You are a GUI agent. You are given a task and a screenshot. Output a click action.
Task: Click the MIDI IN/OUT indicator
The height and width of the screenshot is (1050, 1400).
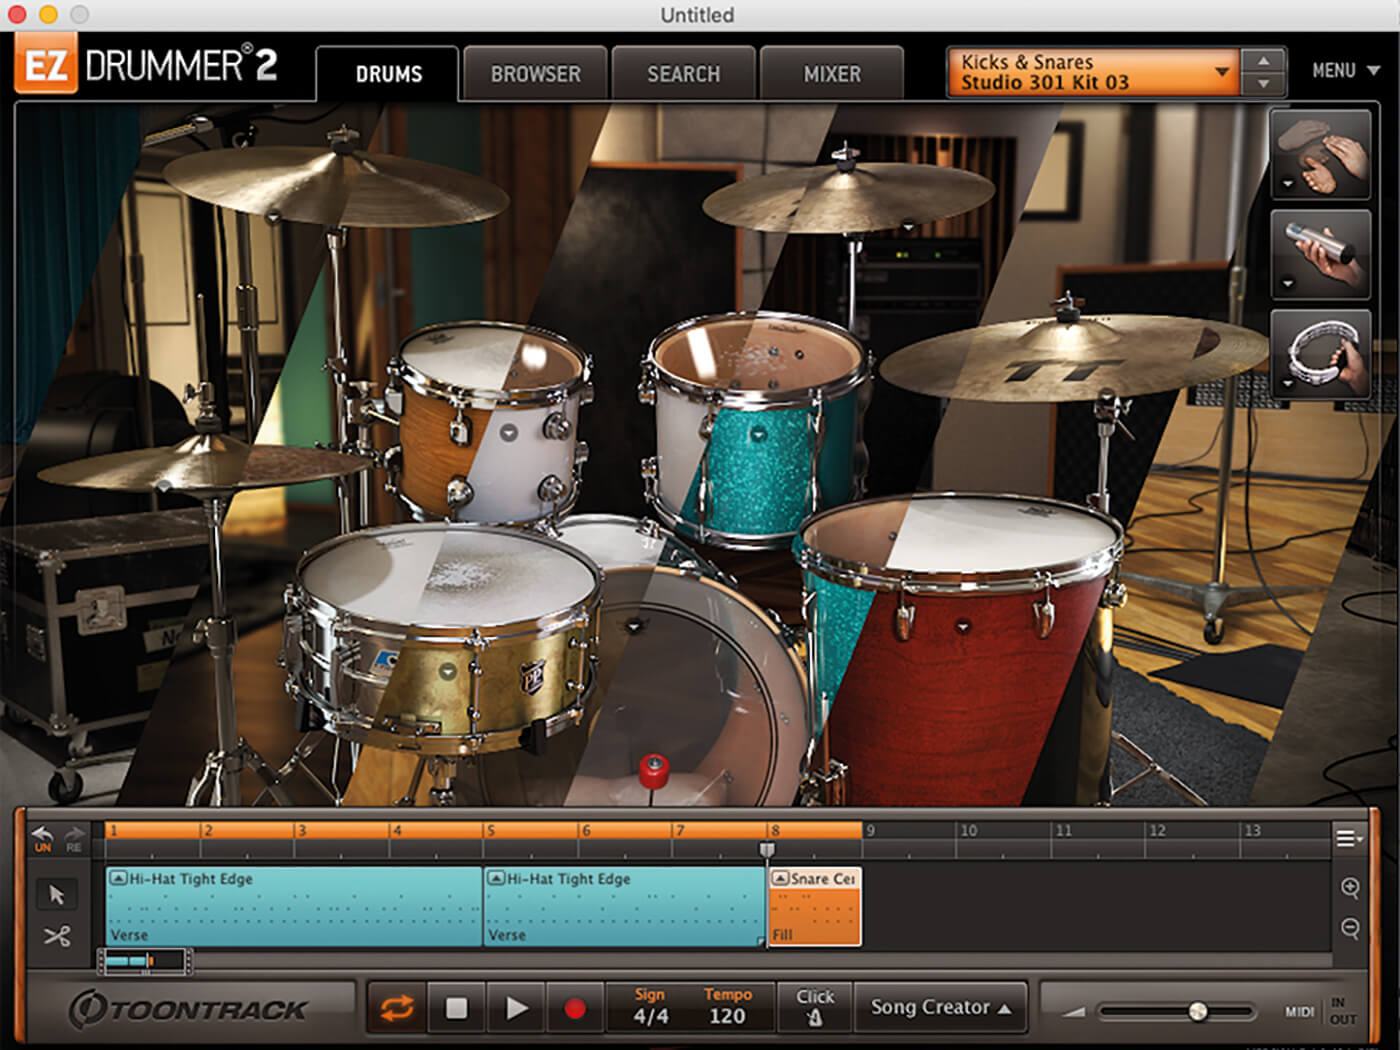1320,1011
